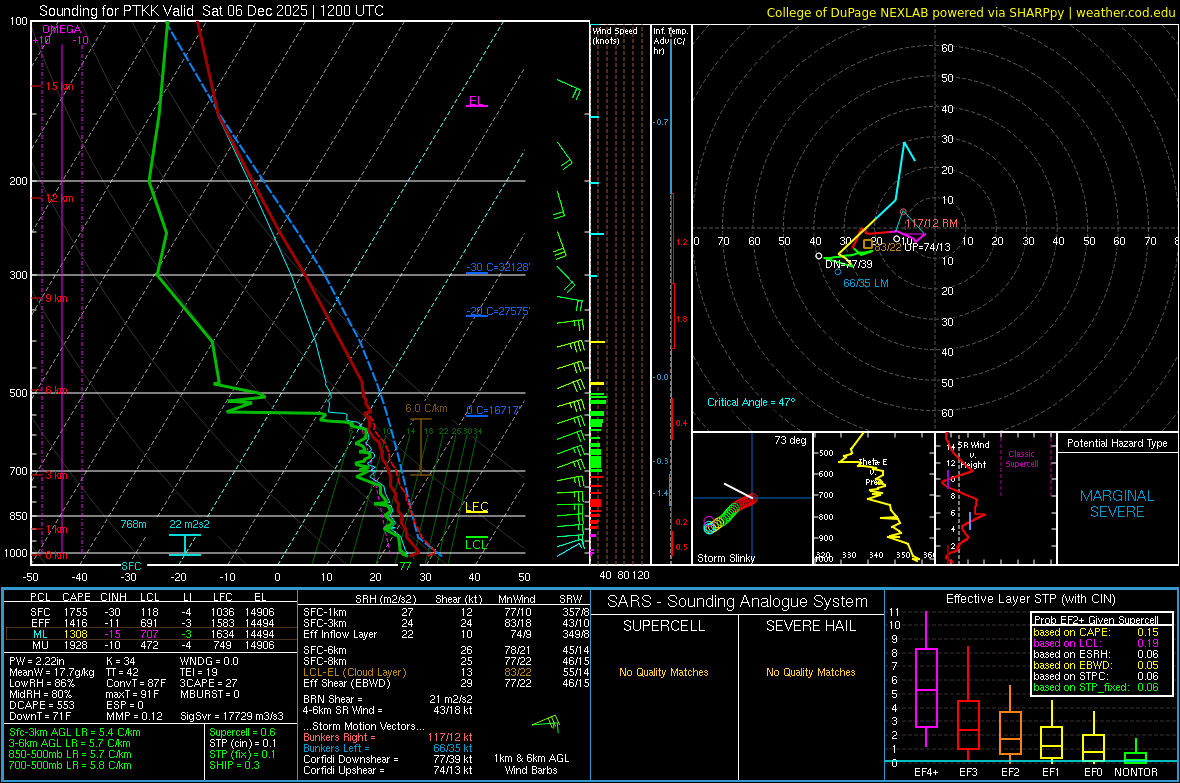Click '700-500mb LR = 5.8 C/km'

(x=70, y=765)
